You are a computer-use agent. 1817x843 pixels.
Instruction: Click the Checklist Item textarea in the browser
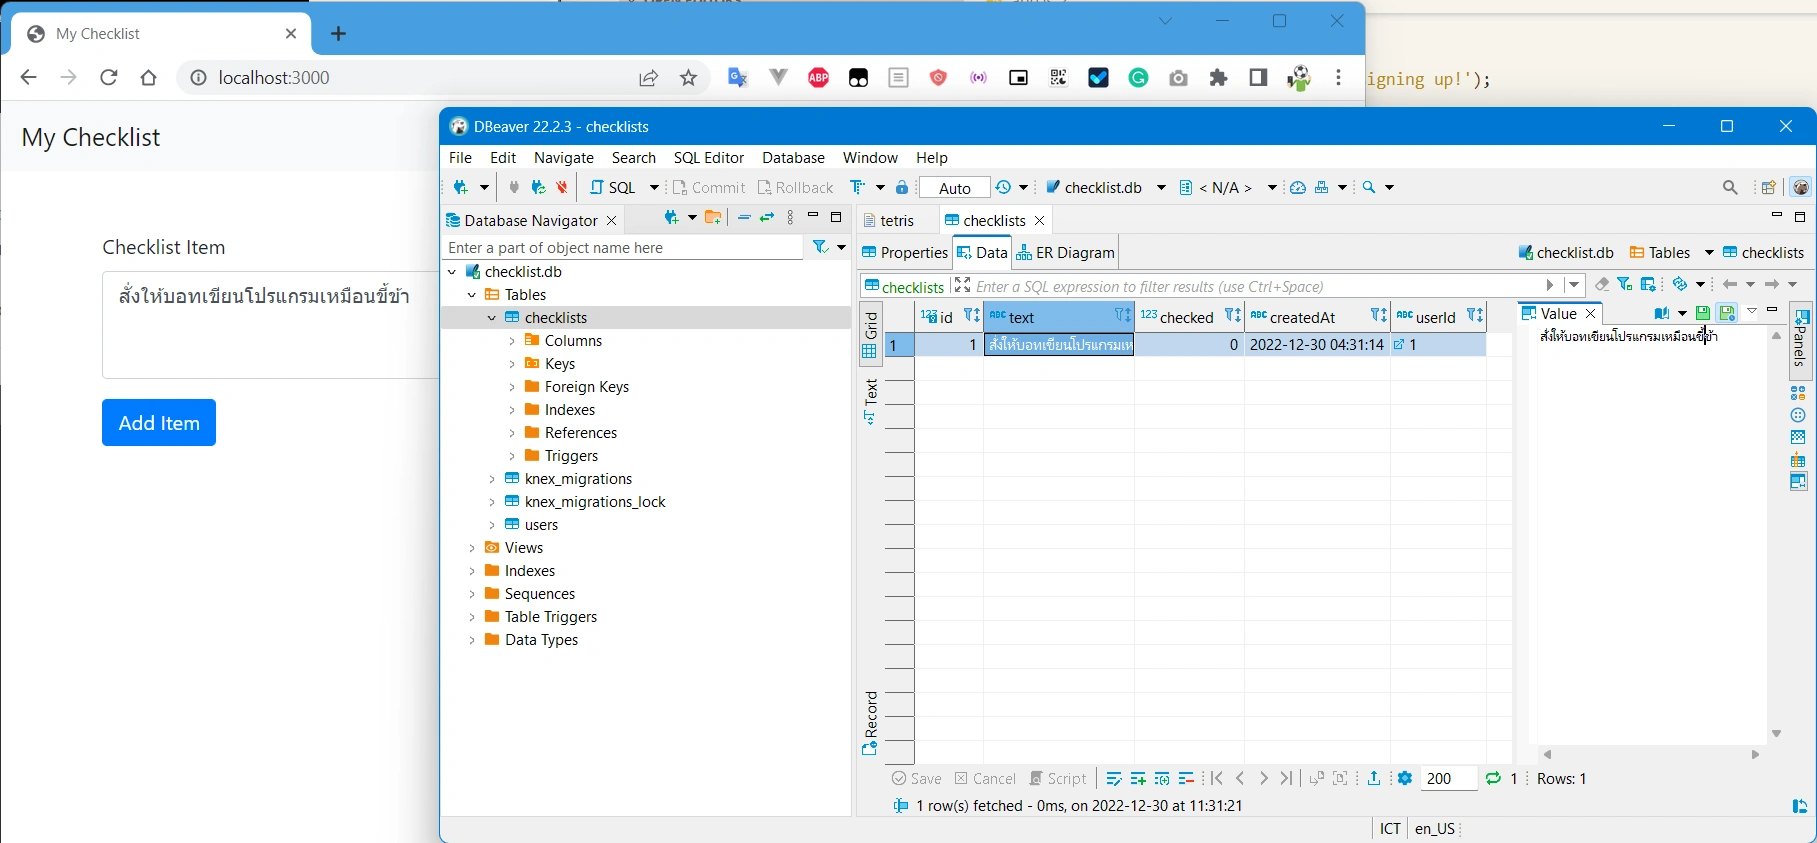(x=270, y=325)
